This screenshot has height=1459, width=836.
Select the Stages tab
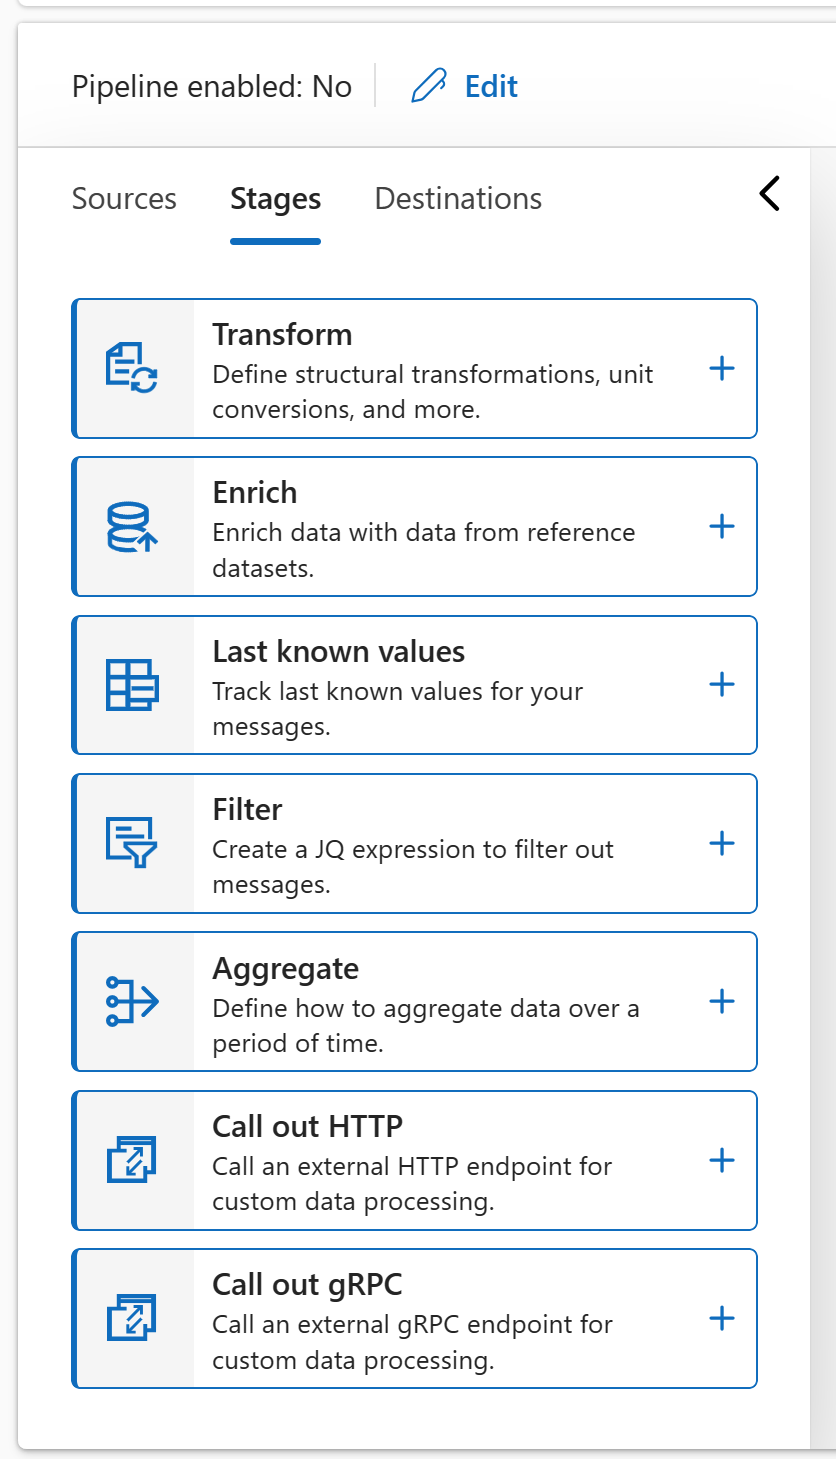tap(275, 199)
